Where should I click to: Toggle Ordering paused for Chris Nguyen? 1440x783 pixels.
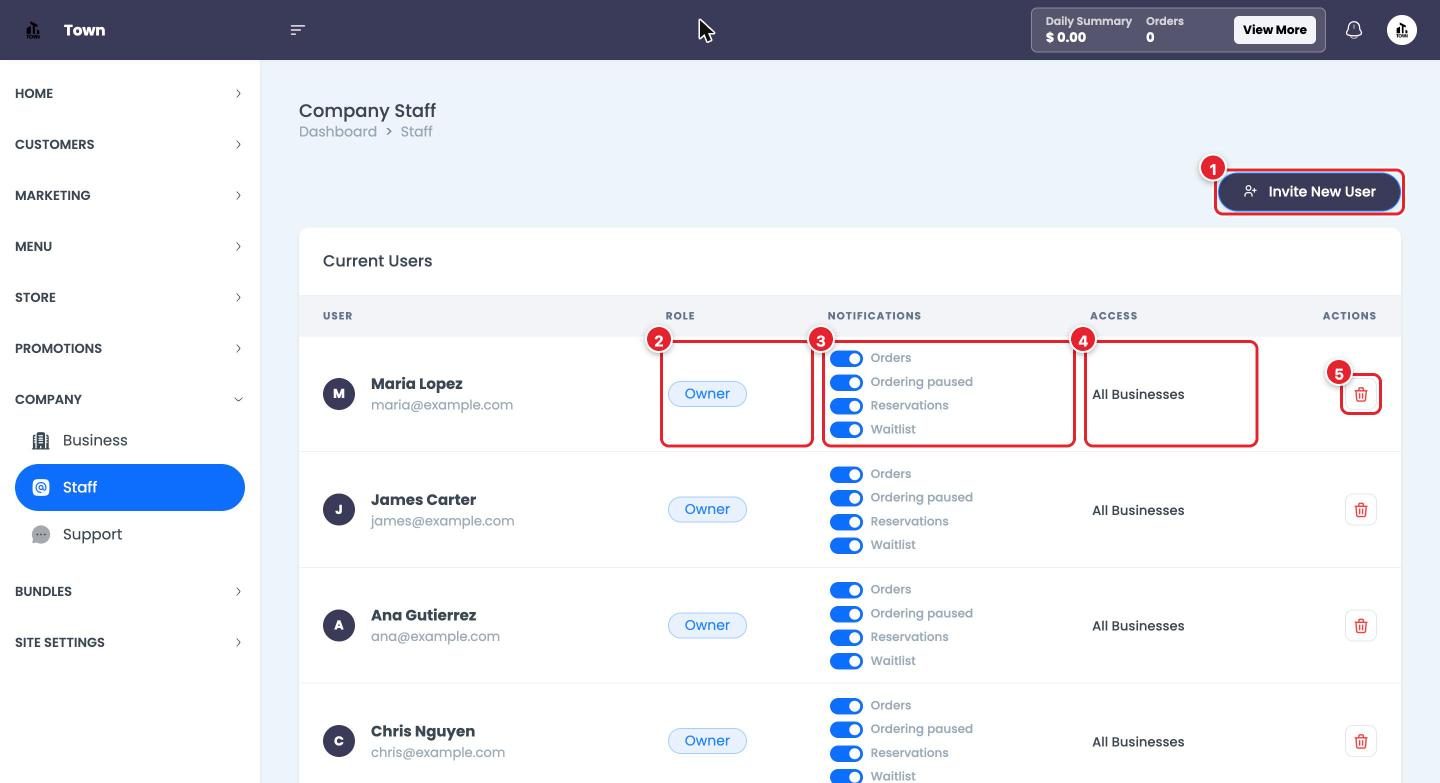pos(846,730)
